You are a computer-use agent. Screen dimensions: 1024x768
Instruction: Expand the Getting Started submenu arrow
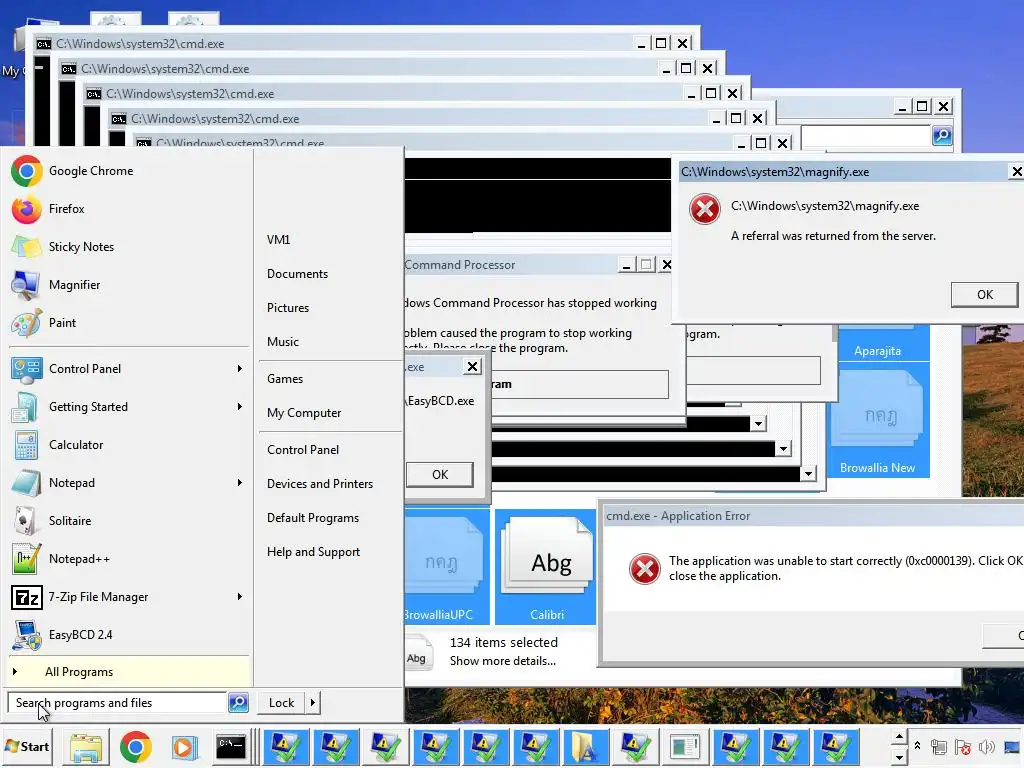pyautogui.click(x=240, y=407)
